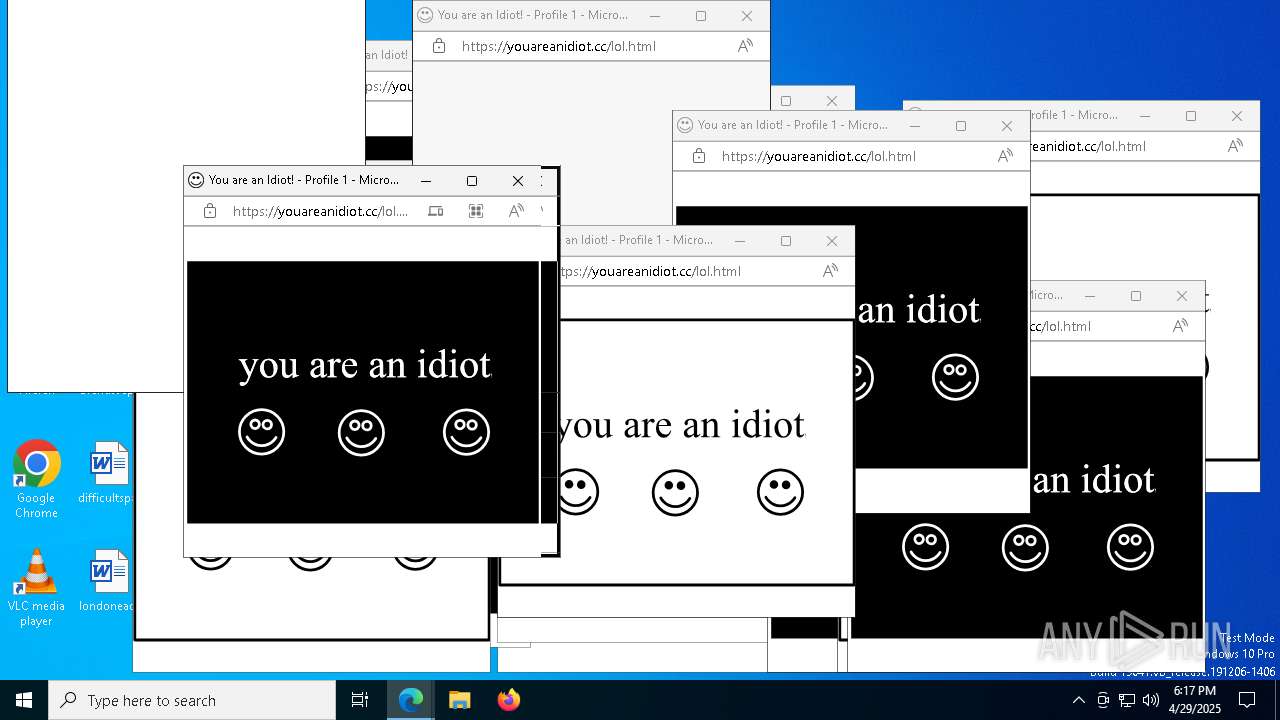Maximize the foreground You are an Idiot window
1280x720 pixels.
pos(472,181)
